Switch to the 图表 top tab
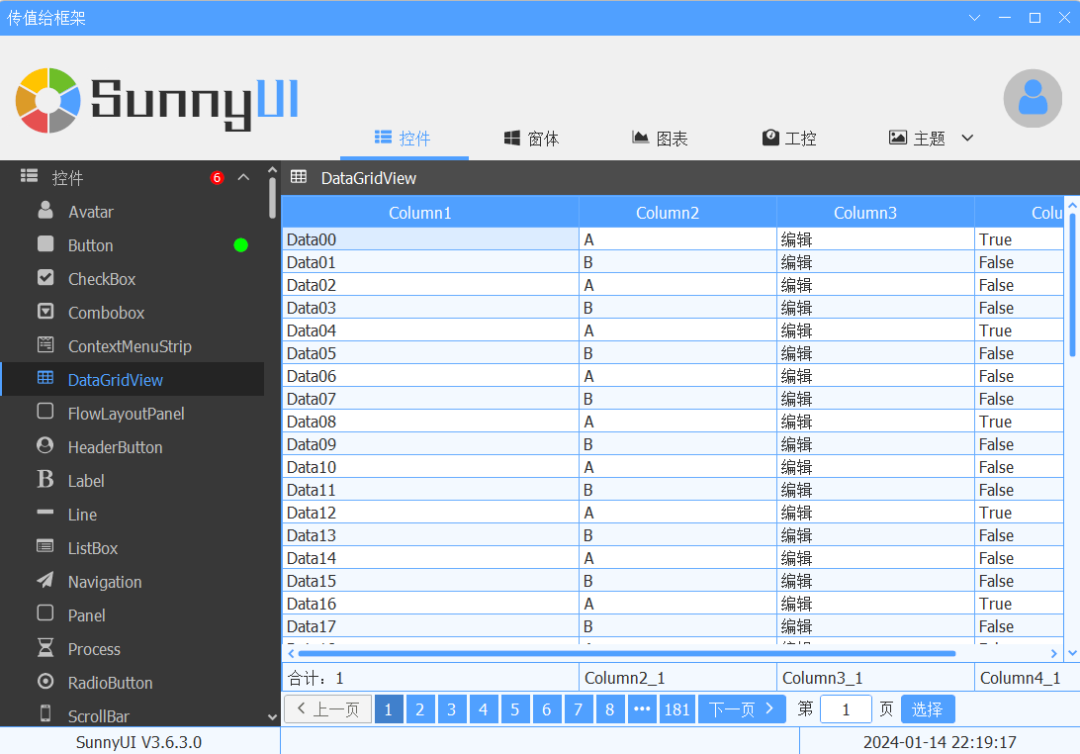Screen dimensions: 1080x754 coord(661,138)
